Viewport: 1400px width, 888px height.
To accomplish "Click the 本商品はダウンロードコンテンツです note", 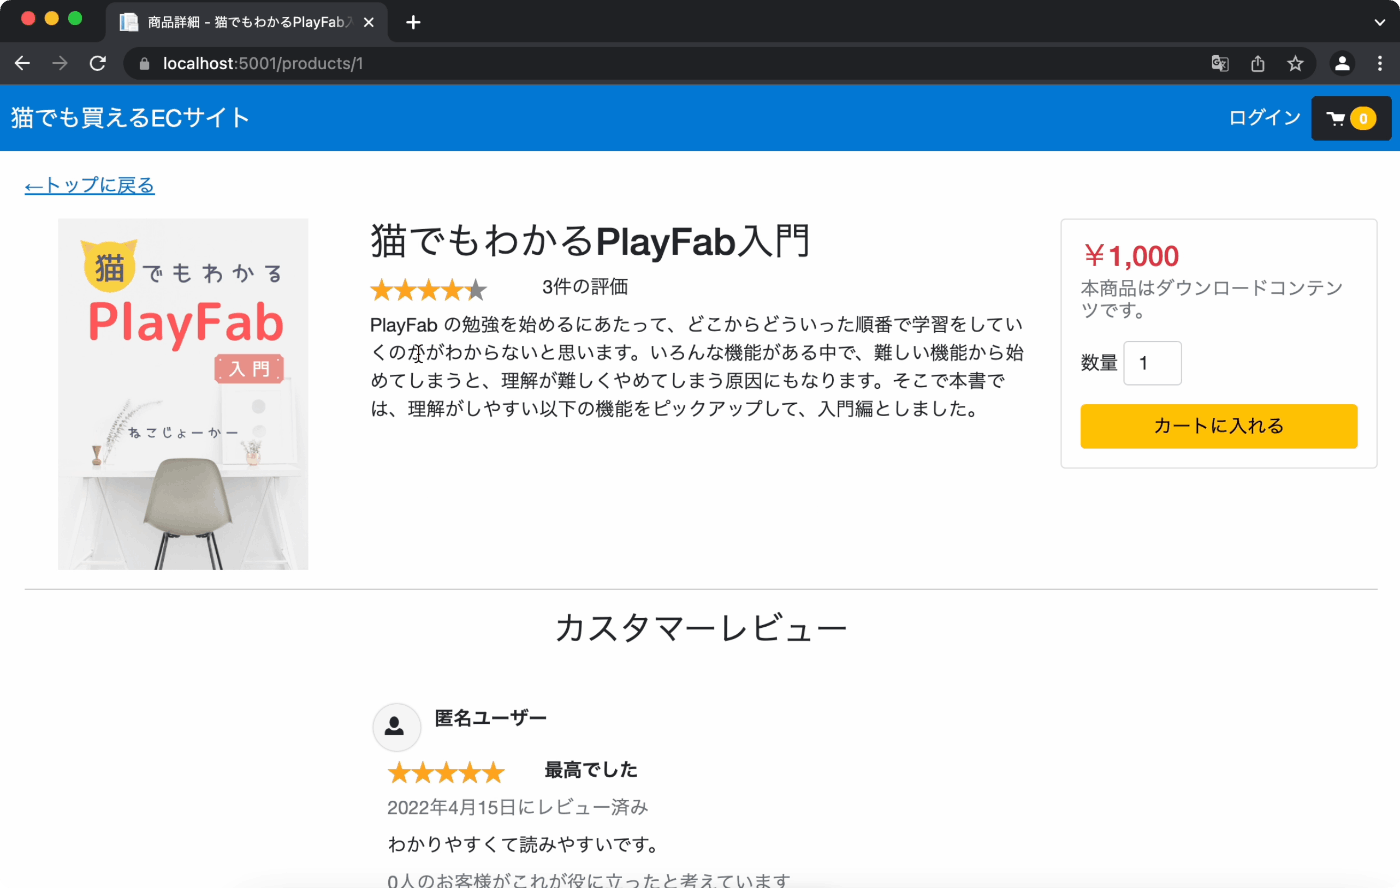I will click(1212, 299).
